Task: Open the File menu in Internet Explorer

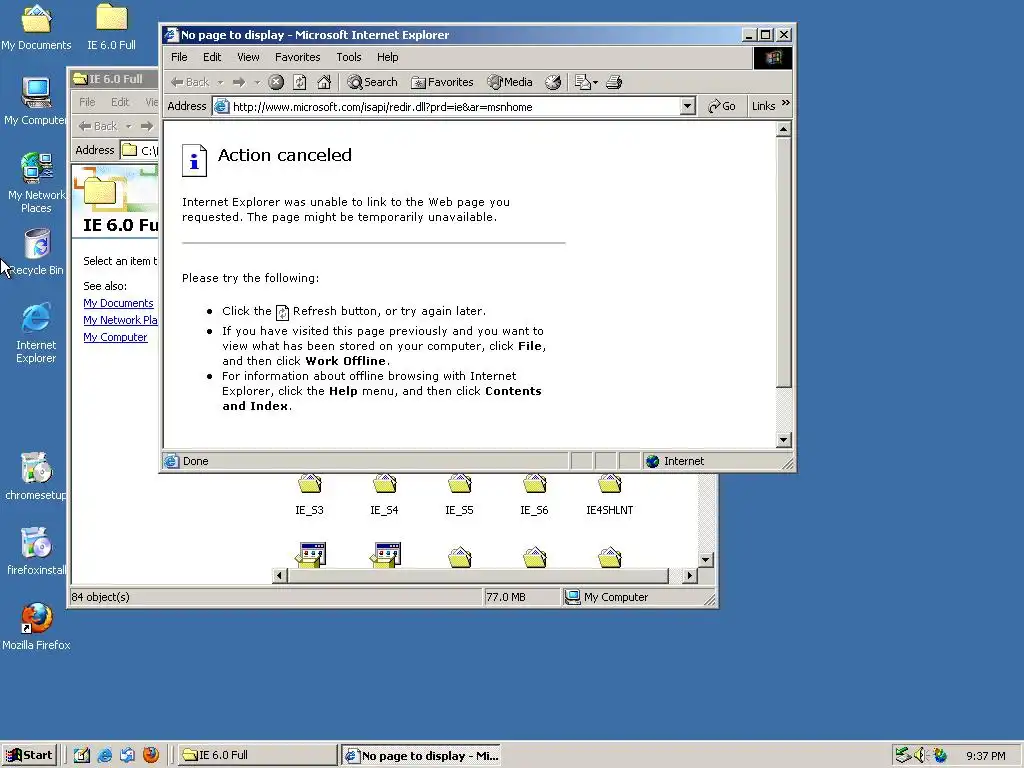Action: pyautogui.click(x=179, y=57)
